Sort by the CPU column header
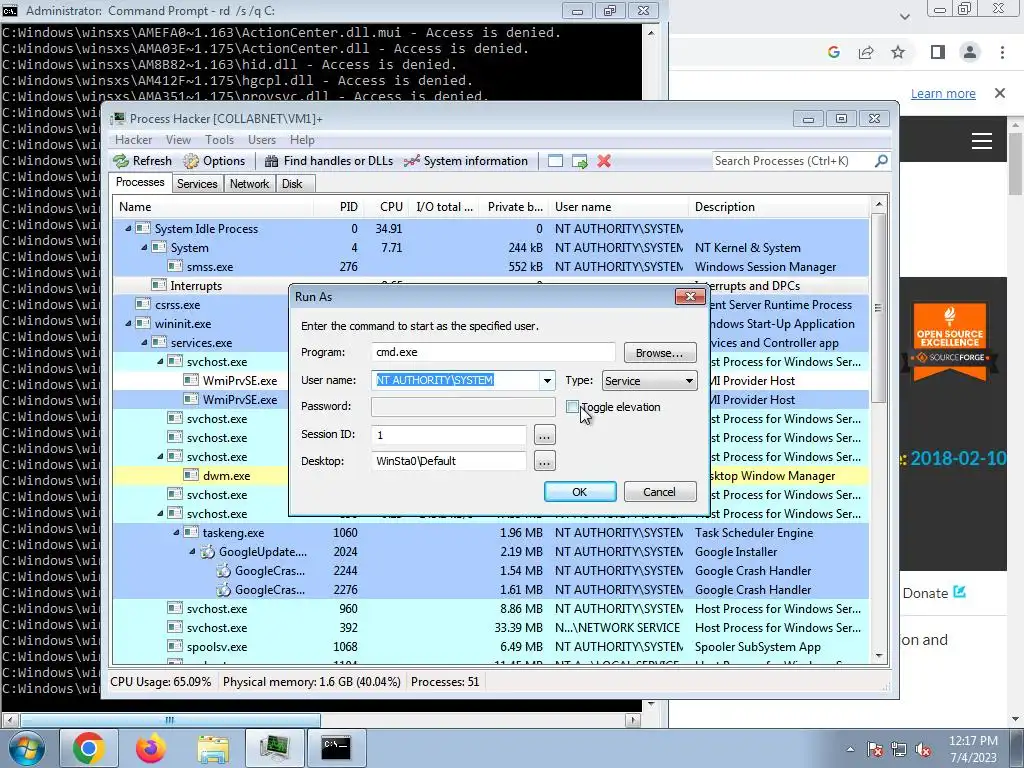Image resolution: width=1024 pixels, height=768 pixels. [x=387, y=207]
